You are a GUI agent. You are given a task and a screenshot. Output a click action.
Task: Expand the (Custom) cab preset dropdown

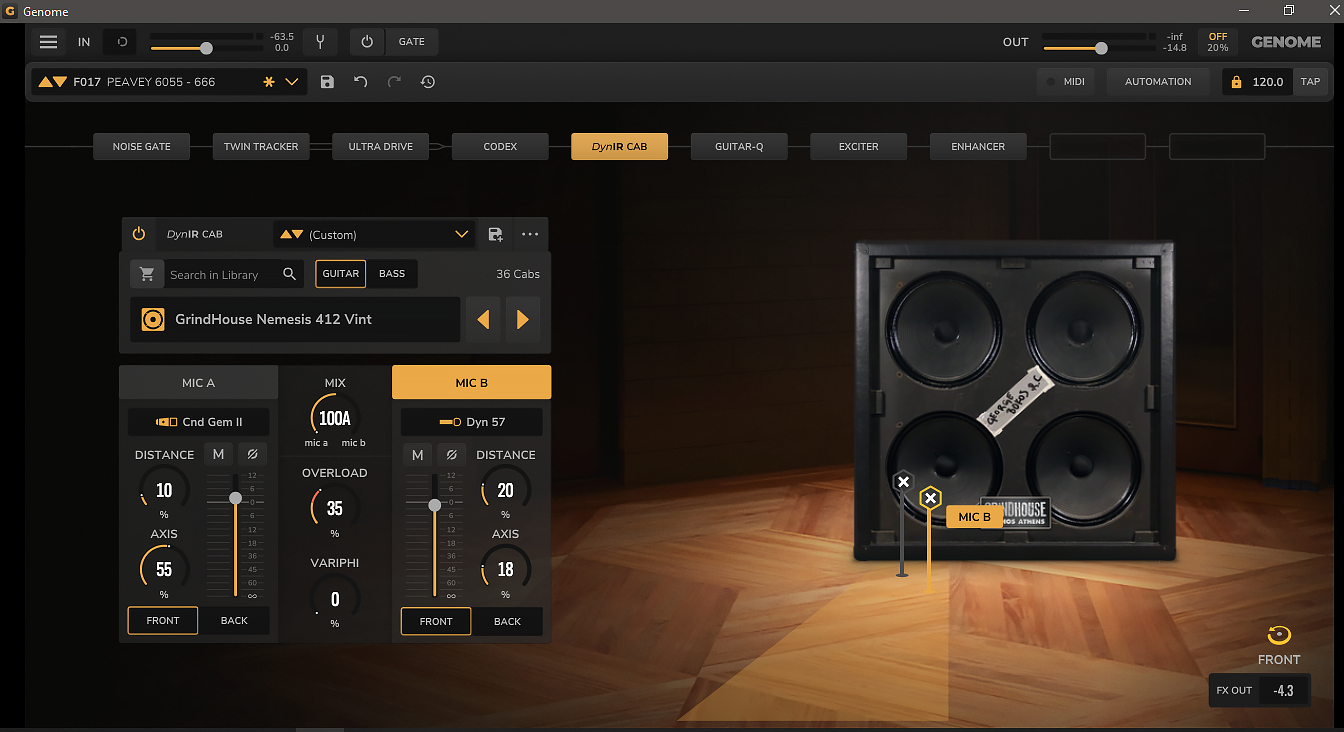pyautogui.click(x=461, y=234)
